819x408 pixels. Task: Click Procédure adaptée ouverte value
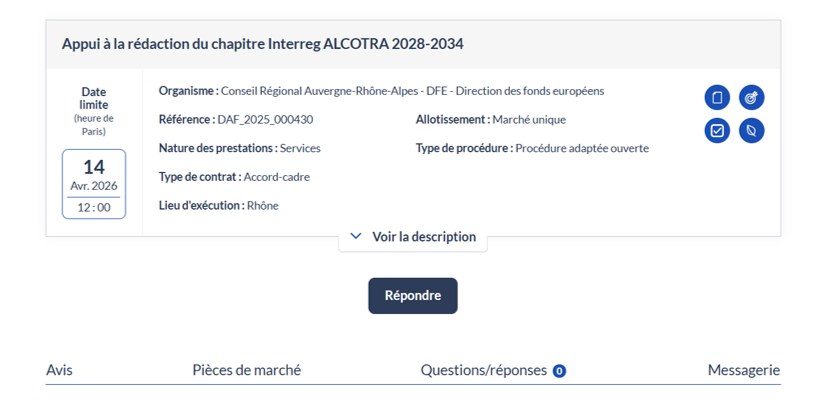582,148
